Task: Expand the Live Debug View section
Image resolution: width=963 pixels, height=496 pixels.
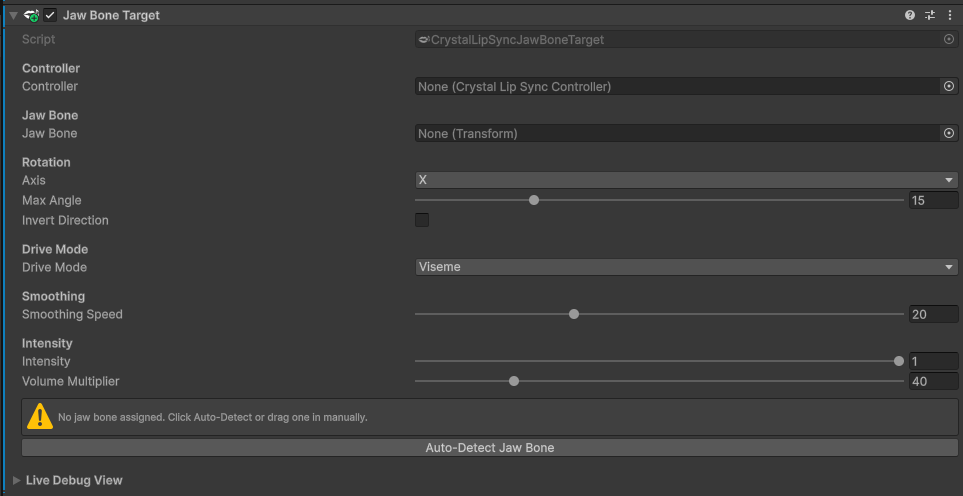Action: 16,480
